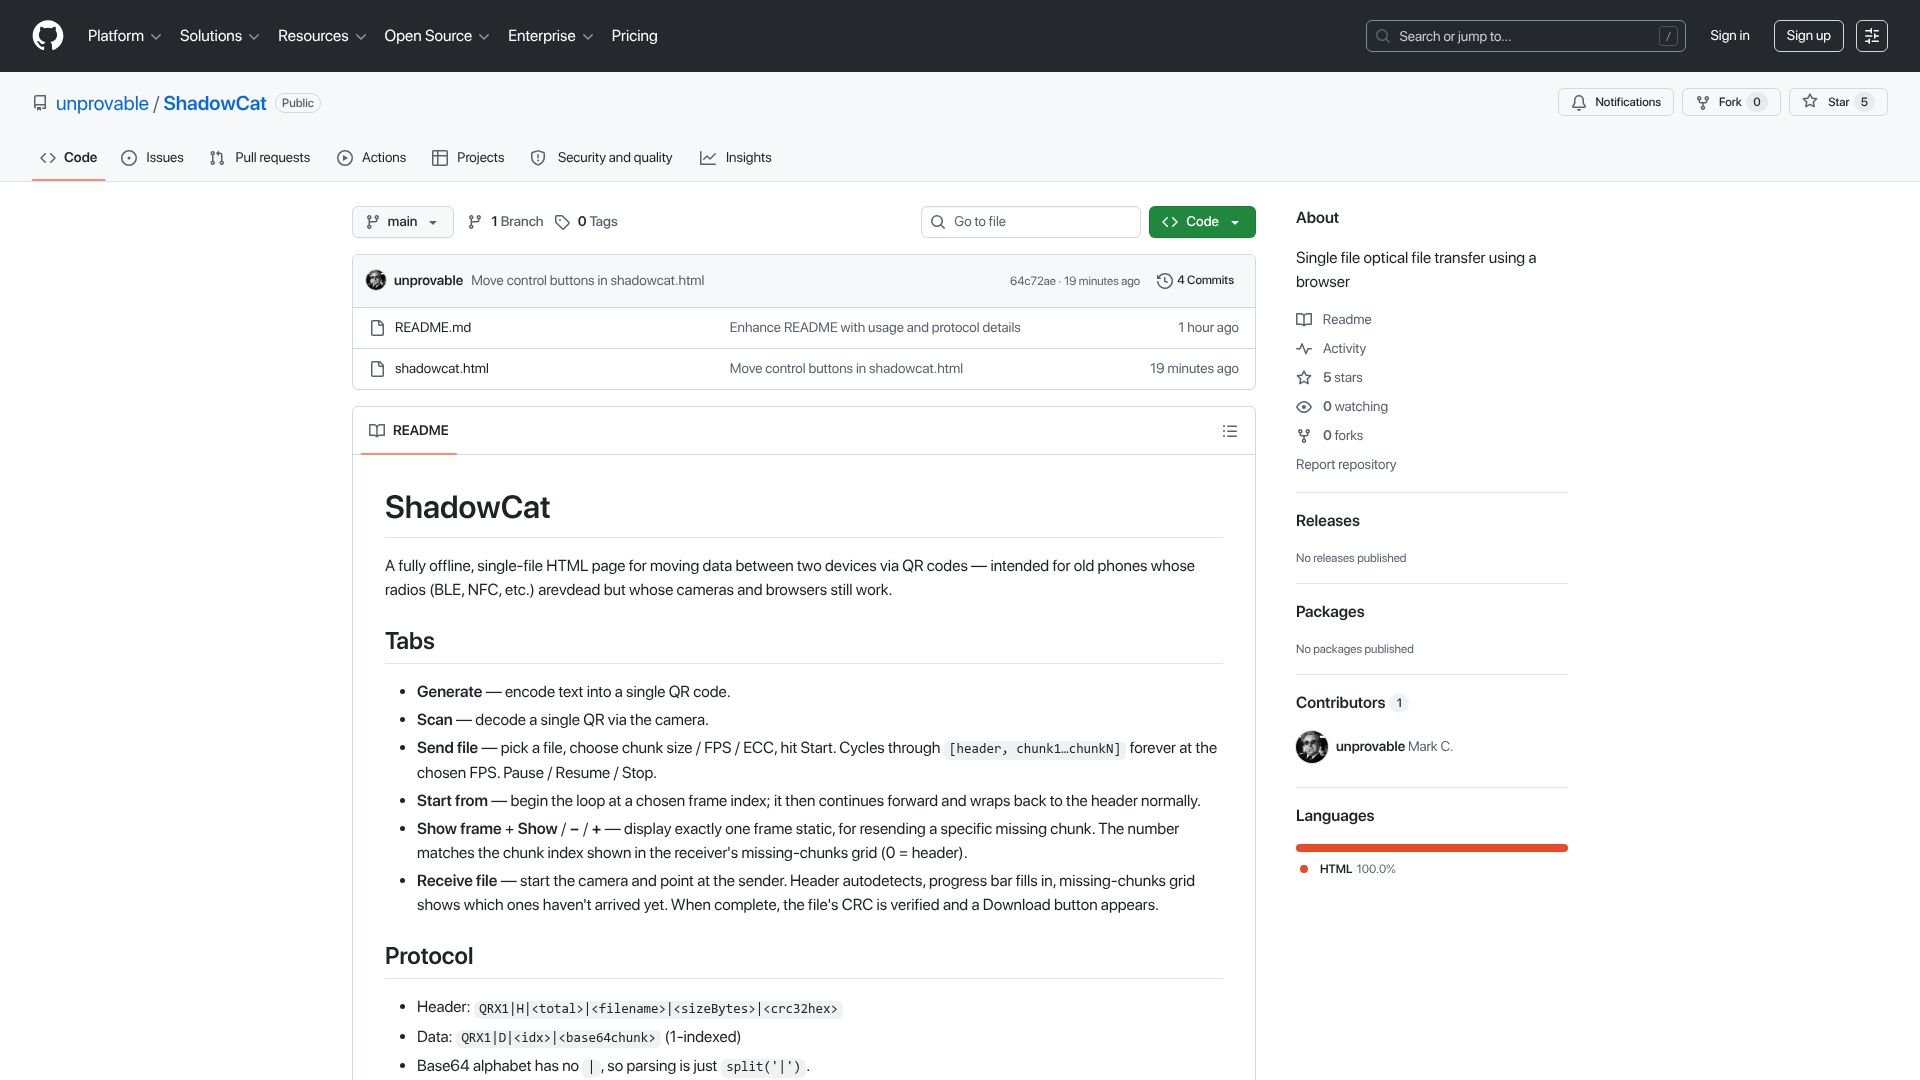Viewport: 1920px width, 1080px height.
Task: Click the Notifications bell button
Action: 1616,102
